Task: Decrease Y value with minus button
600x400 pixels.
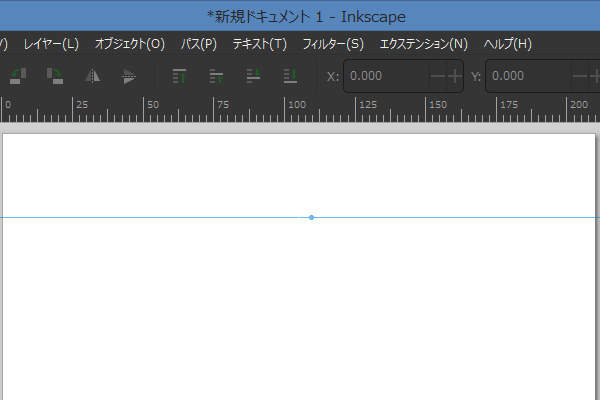Action: (x=580, y=76)
